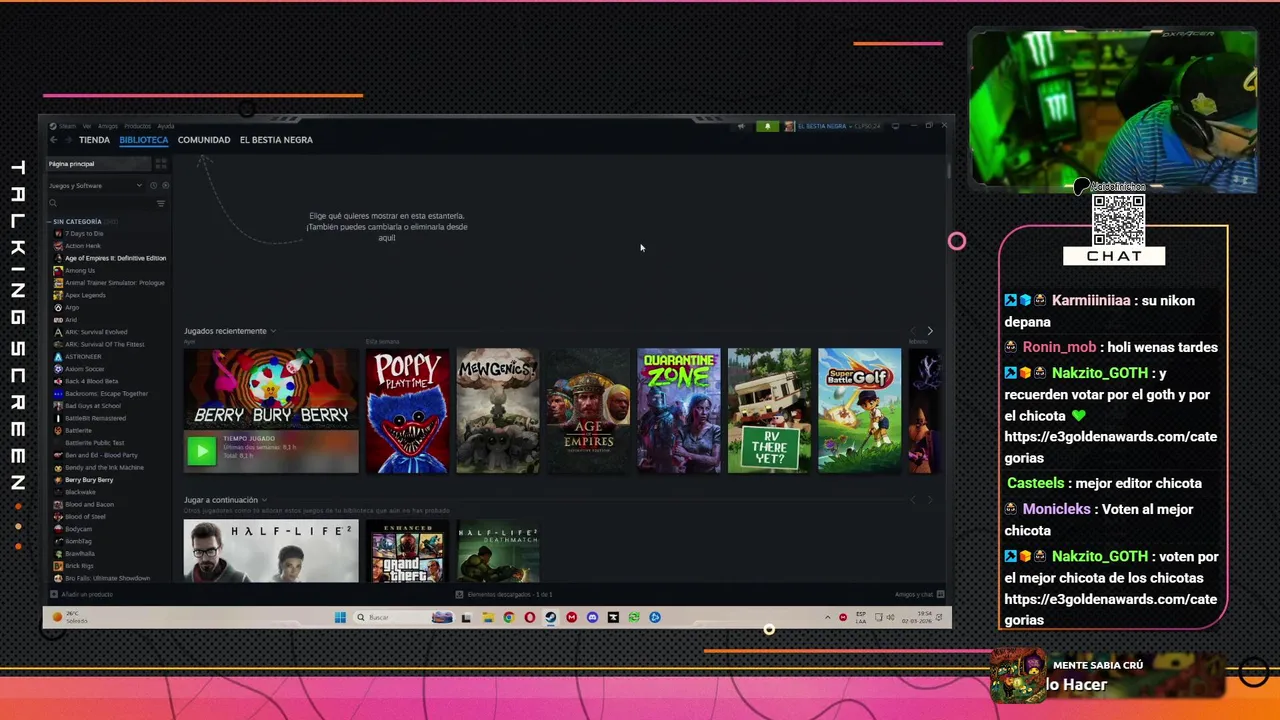The width and height of the screenshot is (1280, 720).
Task: Enter Big Picture mode monitor icon
Action: tap(895, 126)
